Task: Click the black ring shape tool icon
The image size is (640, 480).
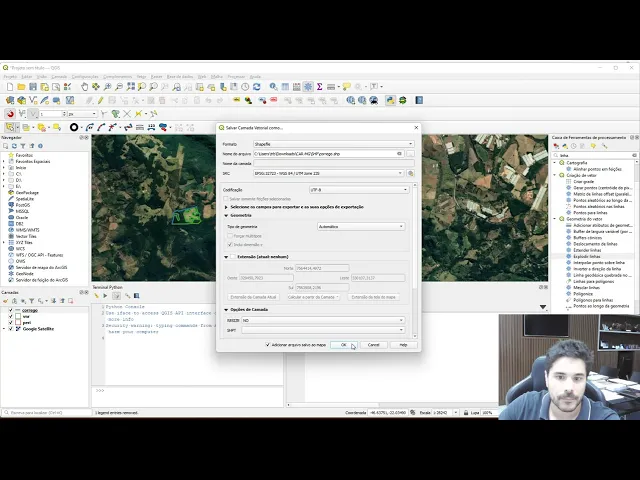Action: tap(74, 127)
